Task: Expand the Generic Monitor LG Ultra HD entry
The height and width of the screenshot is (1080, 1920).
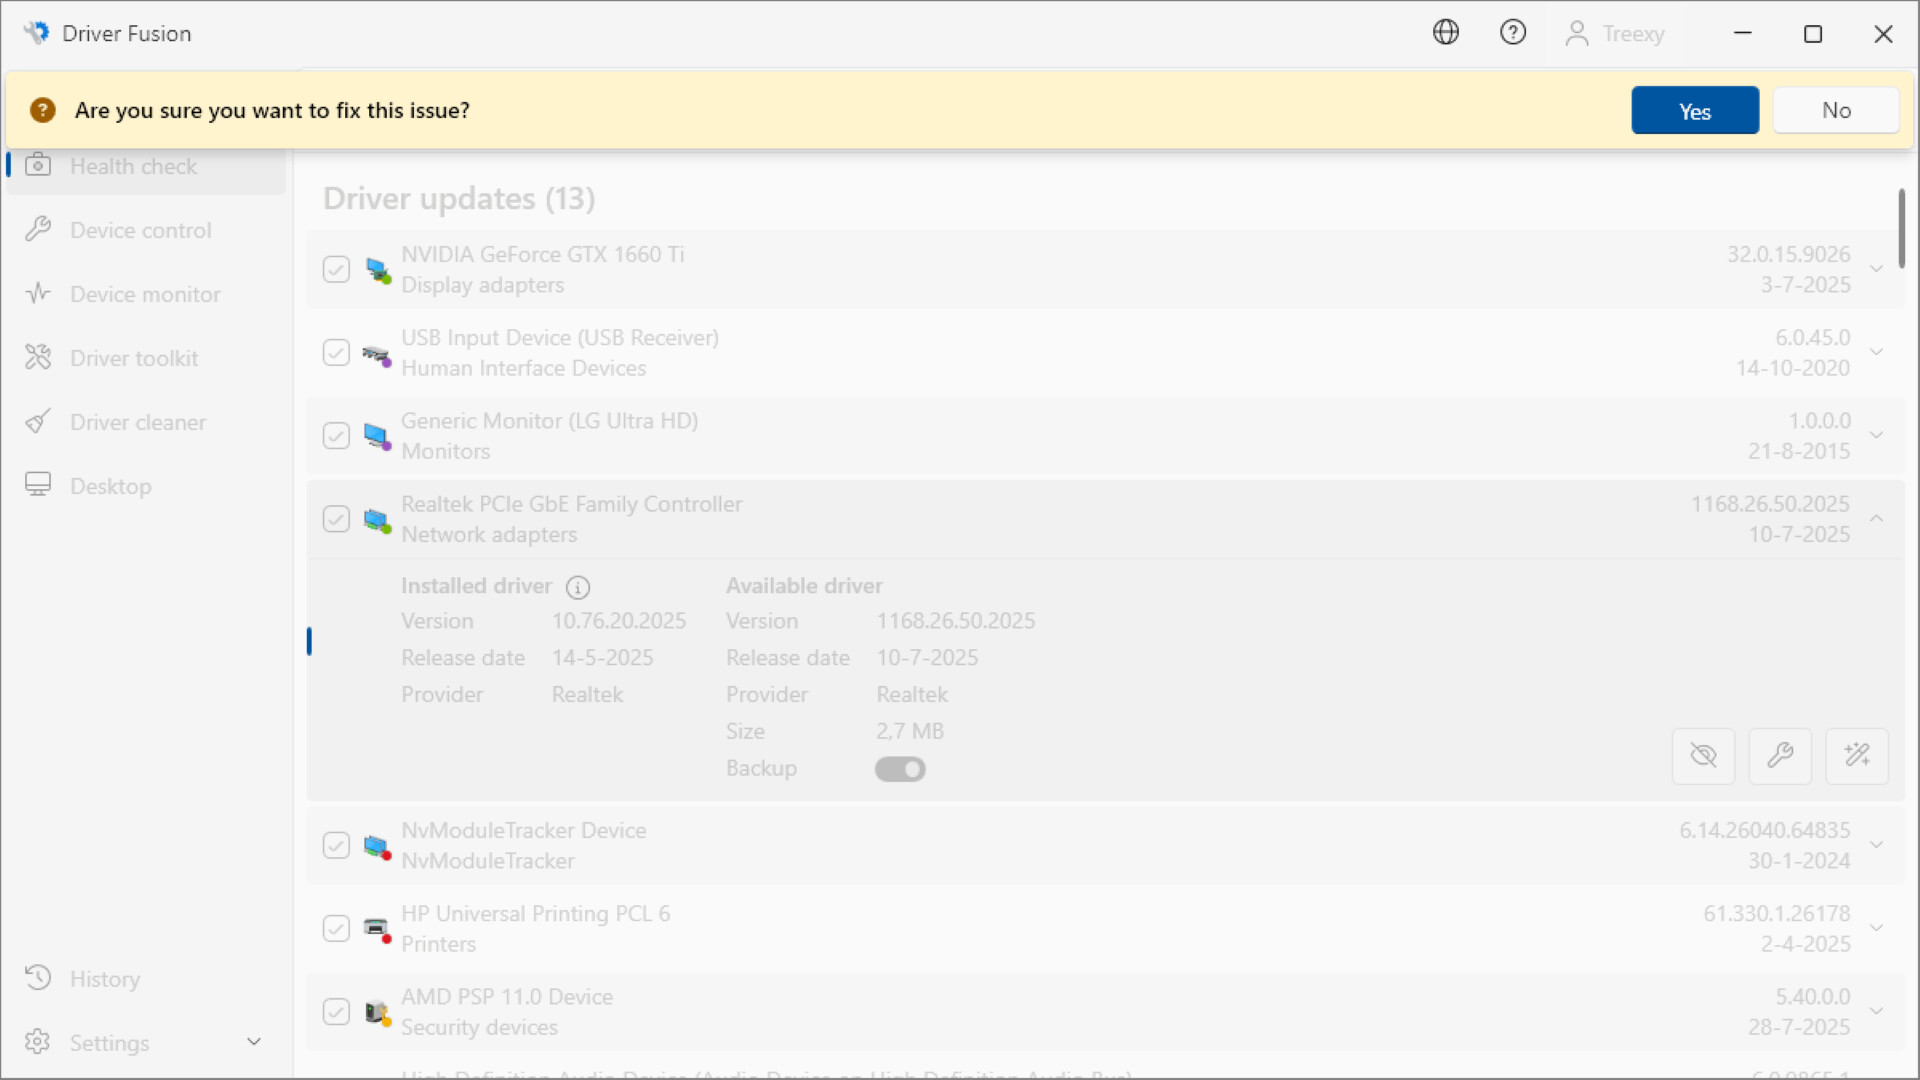Action: pyautogui.click(x=1875, y=435)
